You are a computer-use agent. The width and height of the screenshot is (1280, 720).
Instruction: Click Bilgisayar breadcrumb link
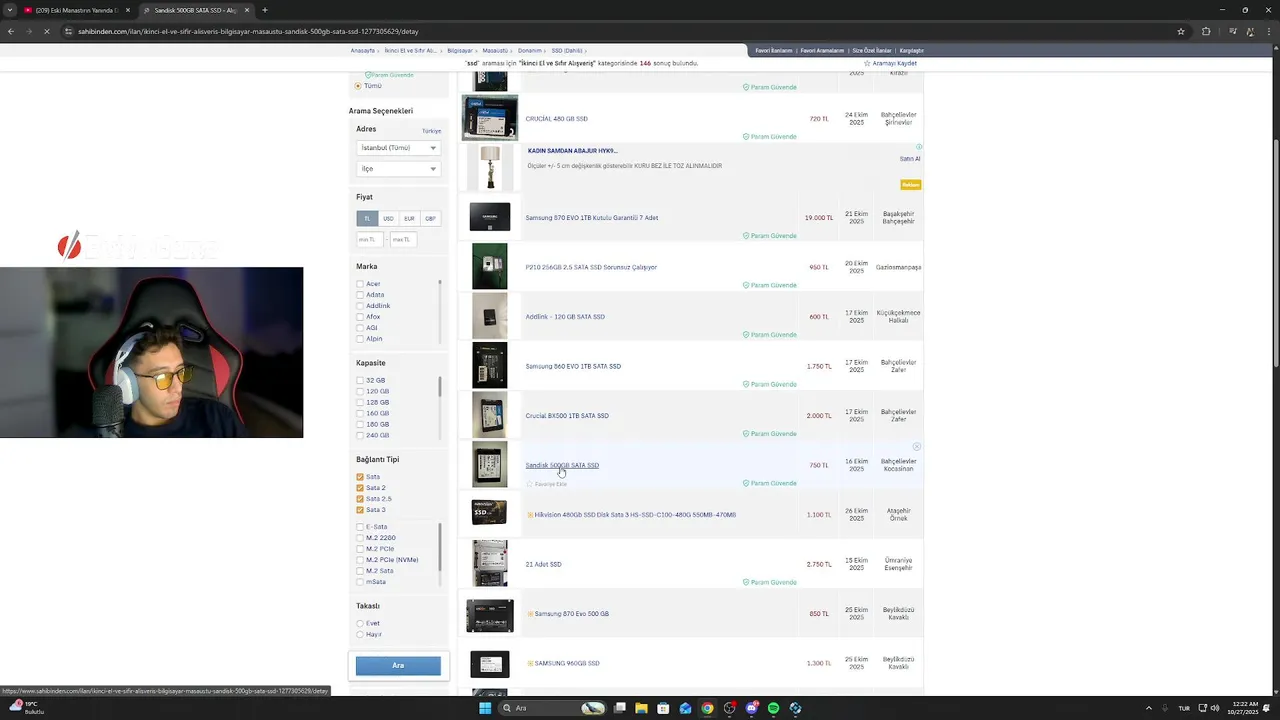(460, 50)
